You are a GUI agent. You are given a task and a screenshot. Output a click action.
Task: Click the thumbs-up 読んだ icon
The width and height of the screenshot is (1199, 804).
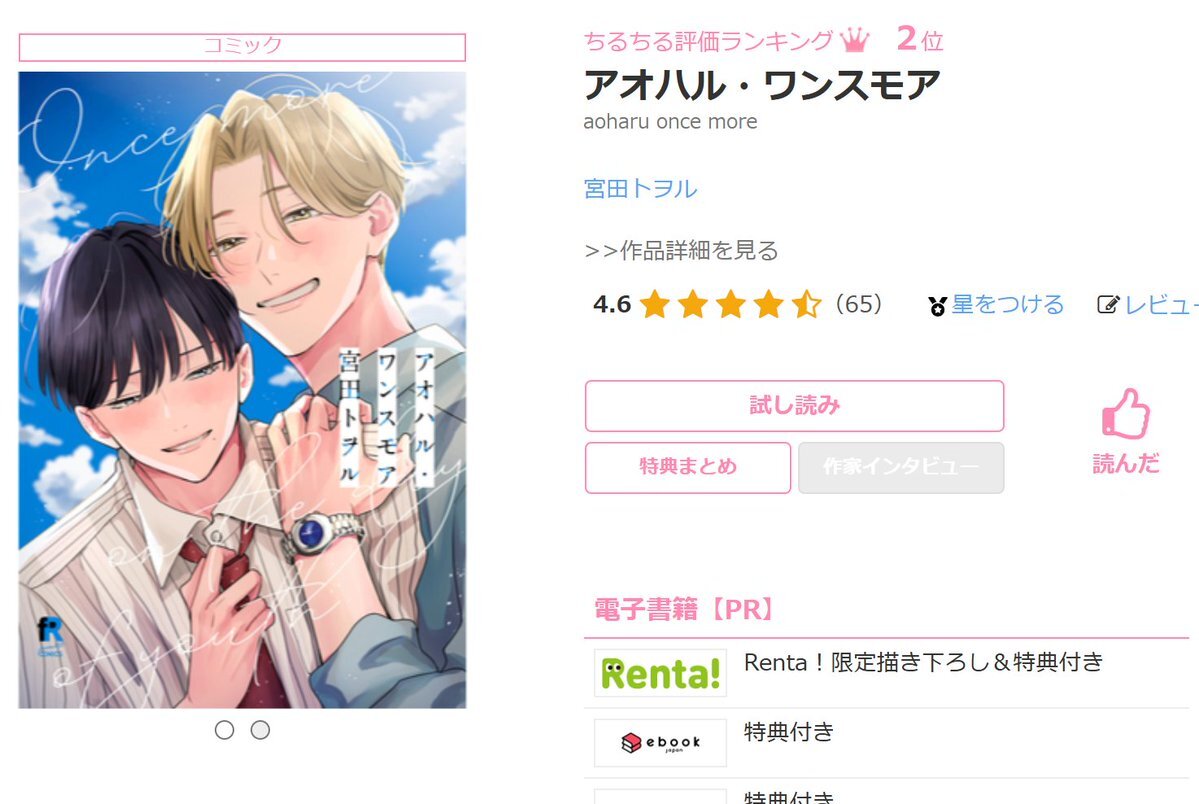pyautogui.click(x=1126, y=414)
